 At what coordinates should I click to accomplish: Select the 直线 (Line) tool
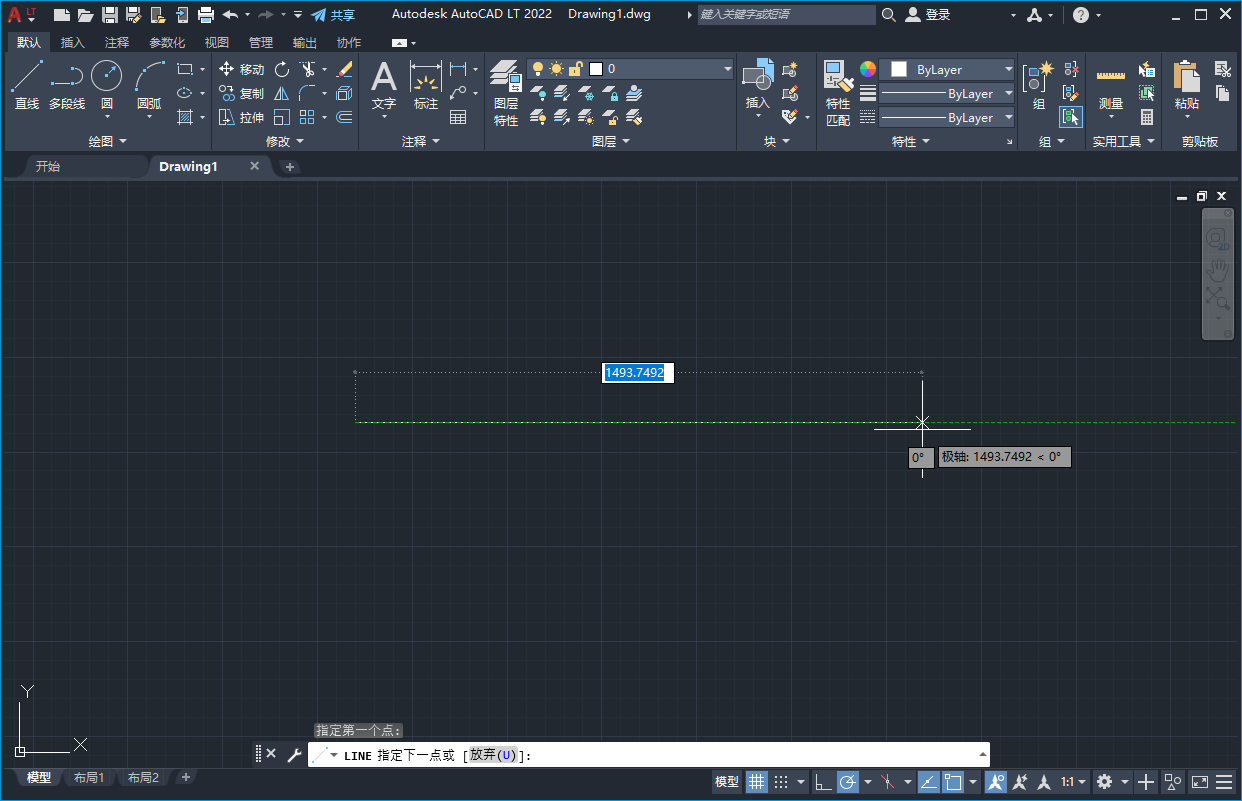tap(26, 82)
